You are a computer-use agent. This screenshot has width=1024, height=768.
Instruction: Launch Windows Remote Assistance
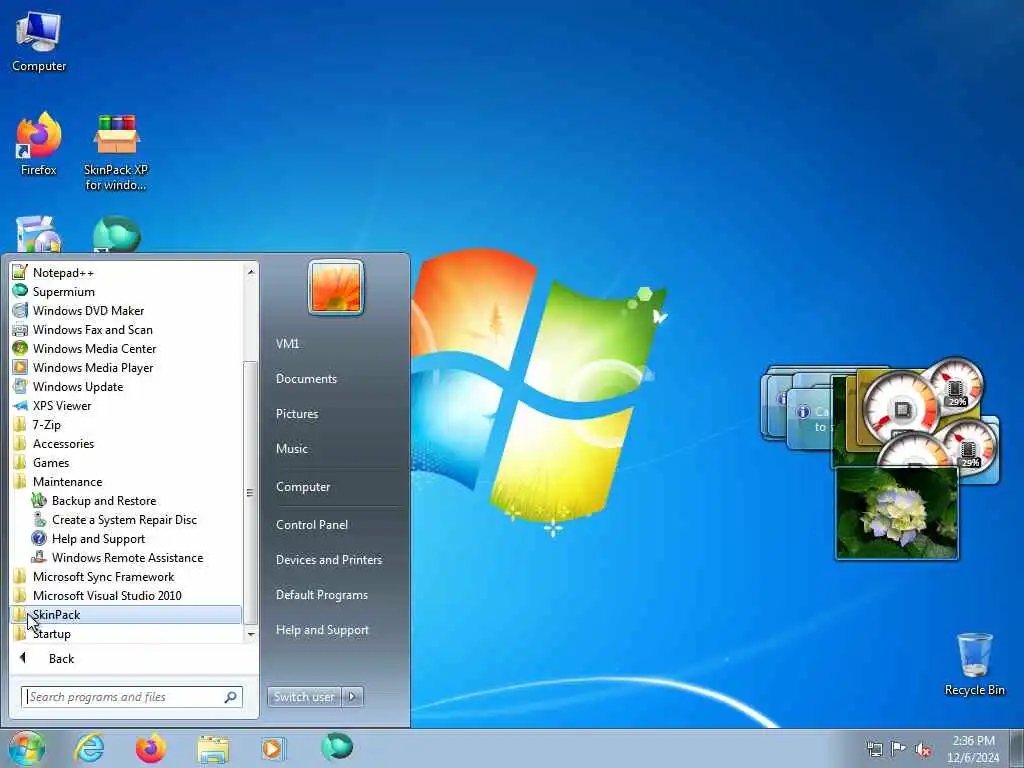pyautogui.click(x=127, y=557)
